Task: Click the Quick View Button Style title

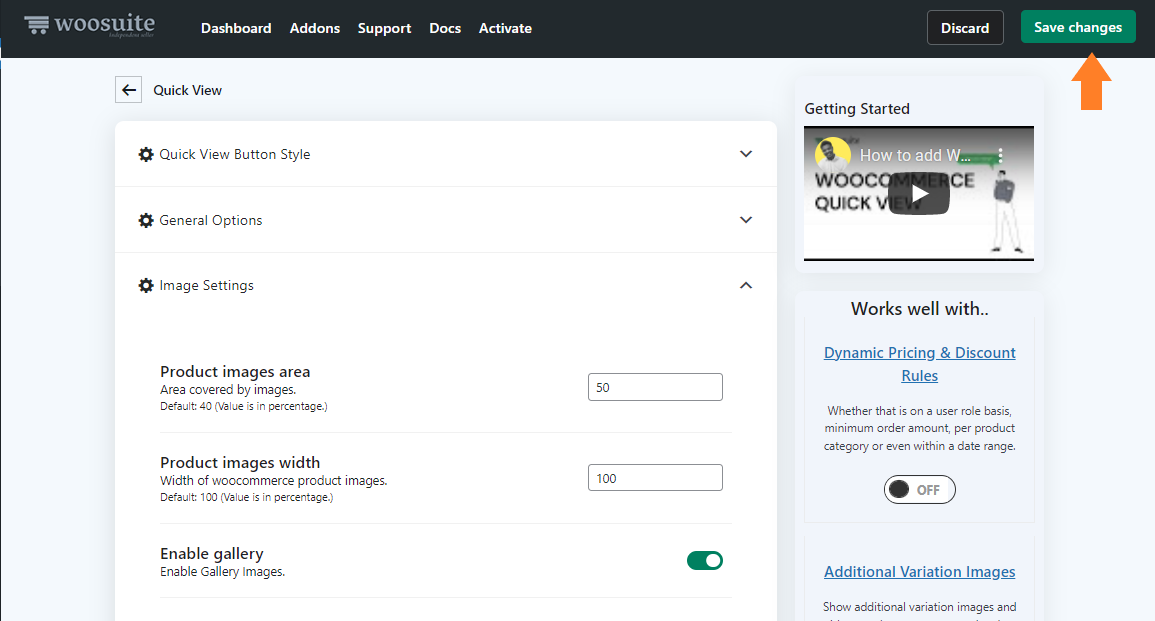Action: click(x=234, y=154)
